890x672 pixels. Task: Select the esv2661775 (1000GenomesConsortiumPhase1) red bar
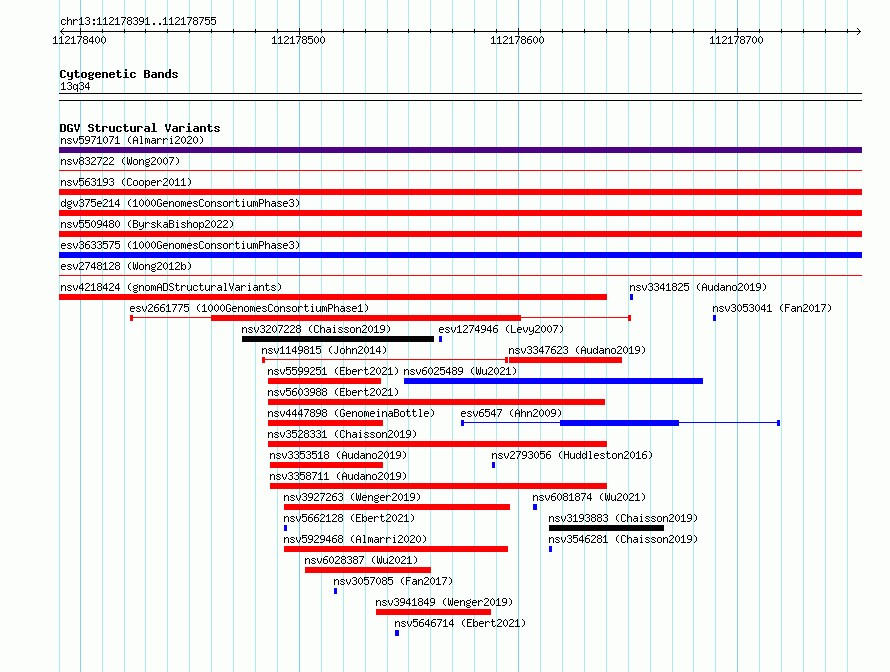[x=366, y=318]
